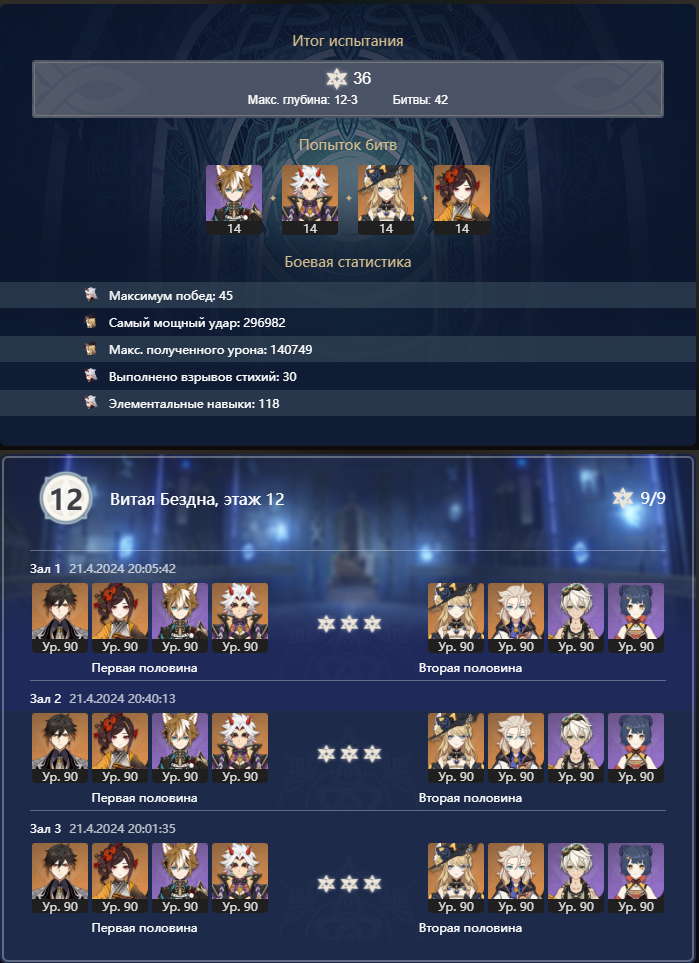Click the Gorou portrait under Попыток битв
The height and width of the screenshot is (963, 699).
tap(234, 200)
